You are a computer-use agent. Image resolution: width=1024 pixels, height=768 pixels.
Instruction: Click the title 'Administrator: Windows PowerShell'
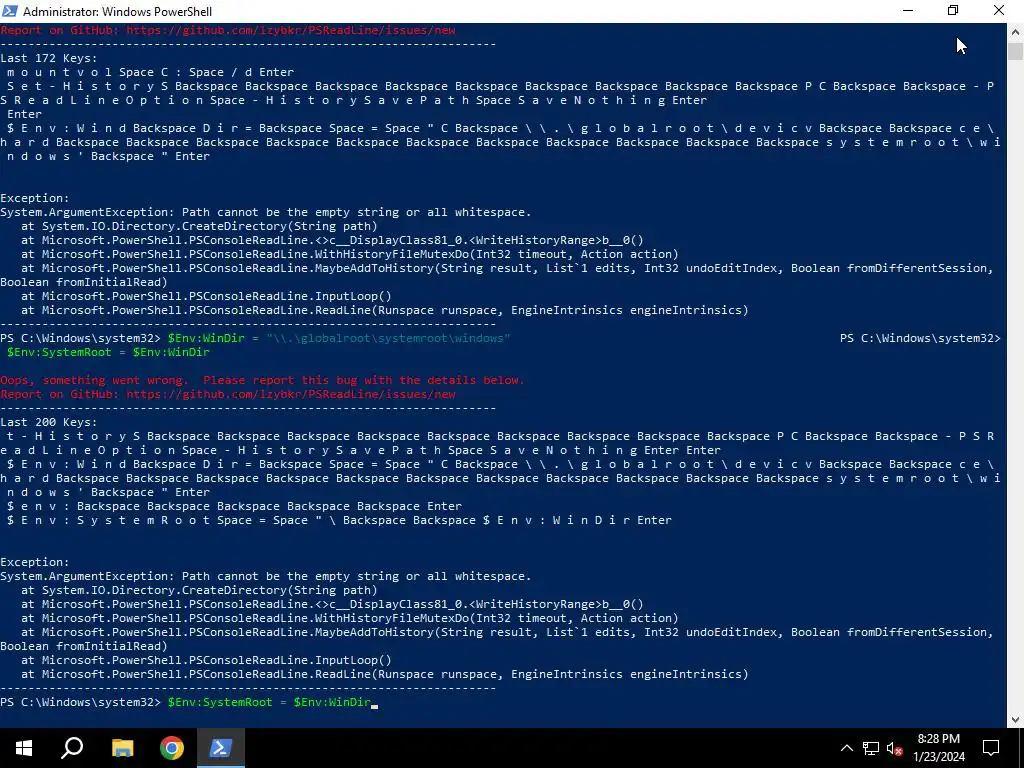pyautogui.click(x=118, y=11)
